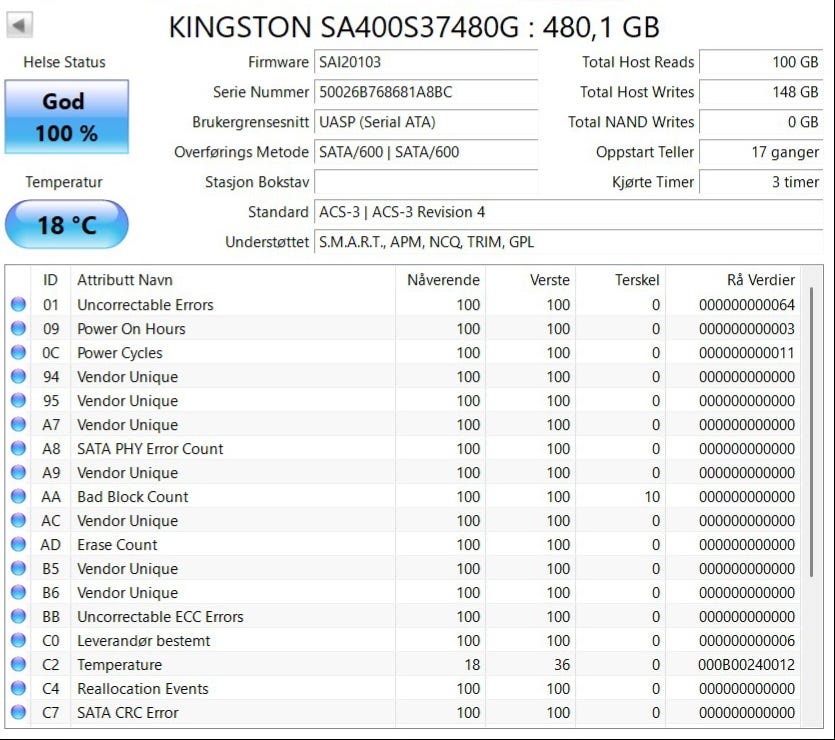Click the attribute list vertical scrollbar
The image size is (835, 740).
(x=812, y=432)
